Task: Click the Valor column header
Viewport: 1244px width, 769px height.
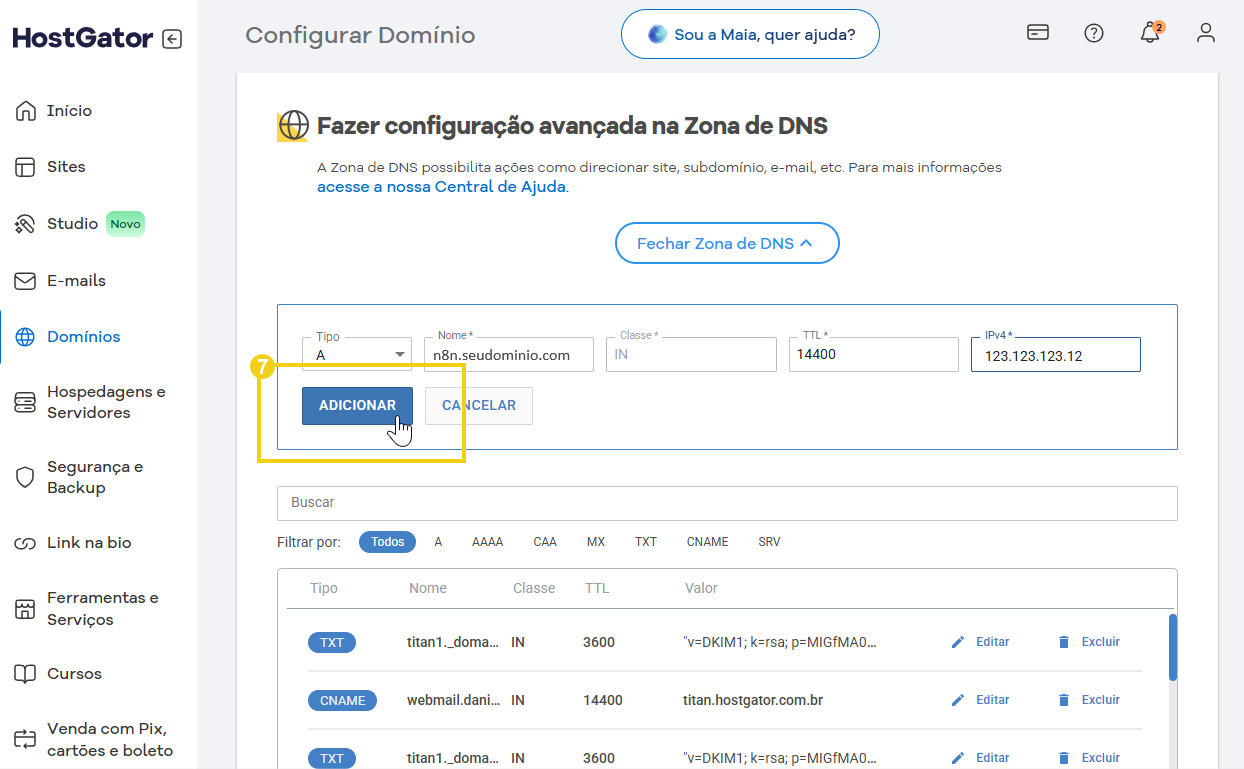Action: tap(701, 588)
